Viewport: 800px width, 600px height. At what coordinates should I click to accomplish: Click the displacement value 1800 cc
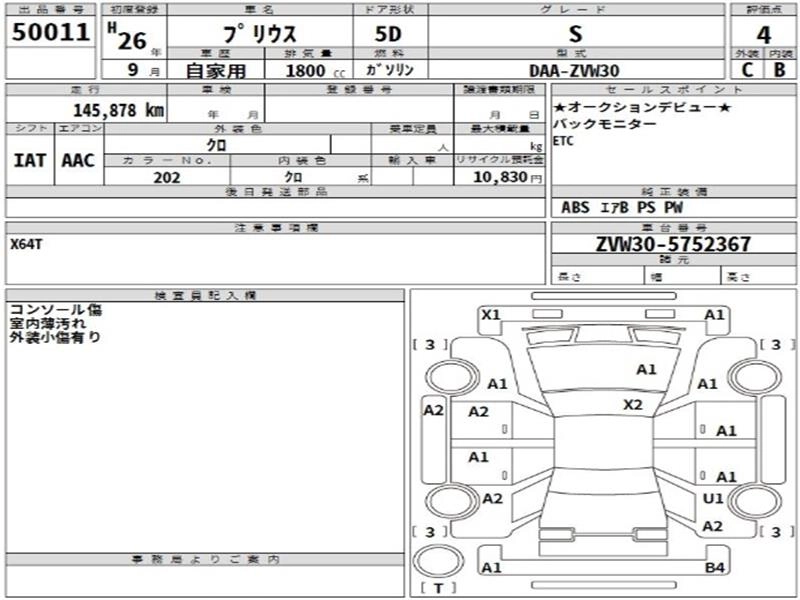315,71
